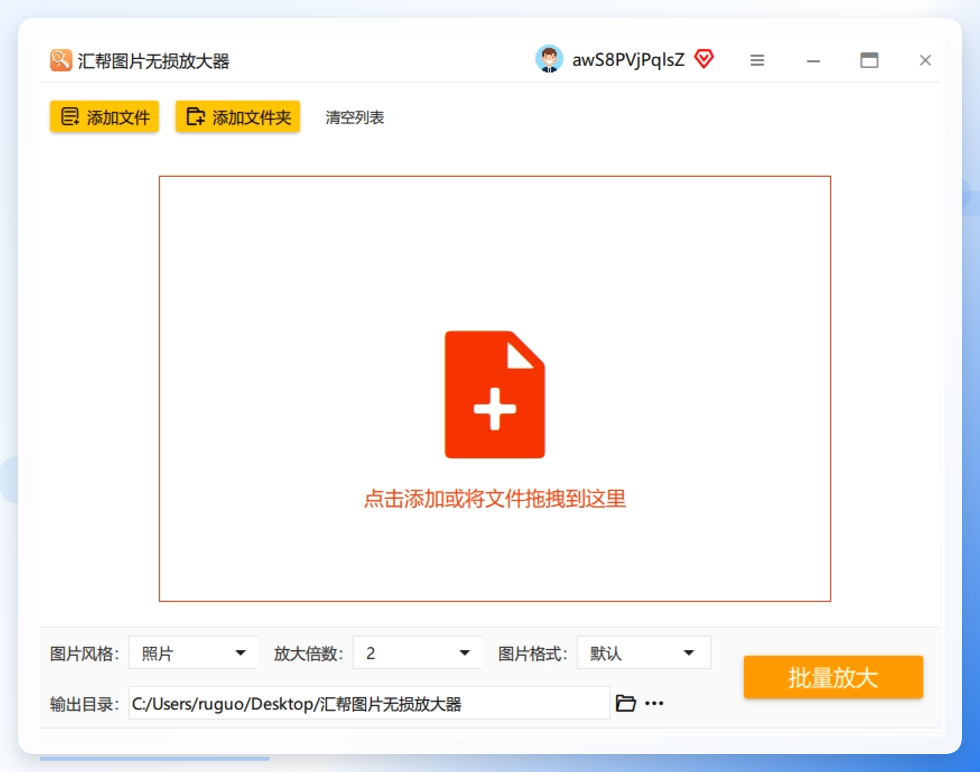Click the 汇帮图片无损放大器 app logo icon
The image size is (980, 772).
pyautogui.click(x=61, y=60)
